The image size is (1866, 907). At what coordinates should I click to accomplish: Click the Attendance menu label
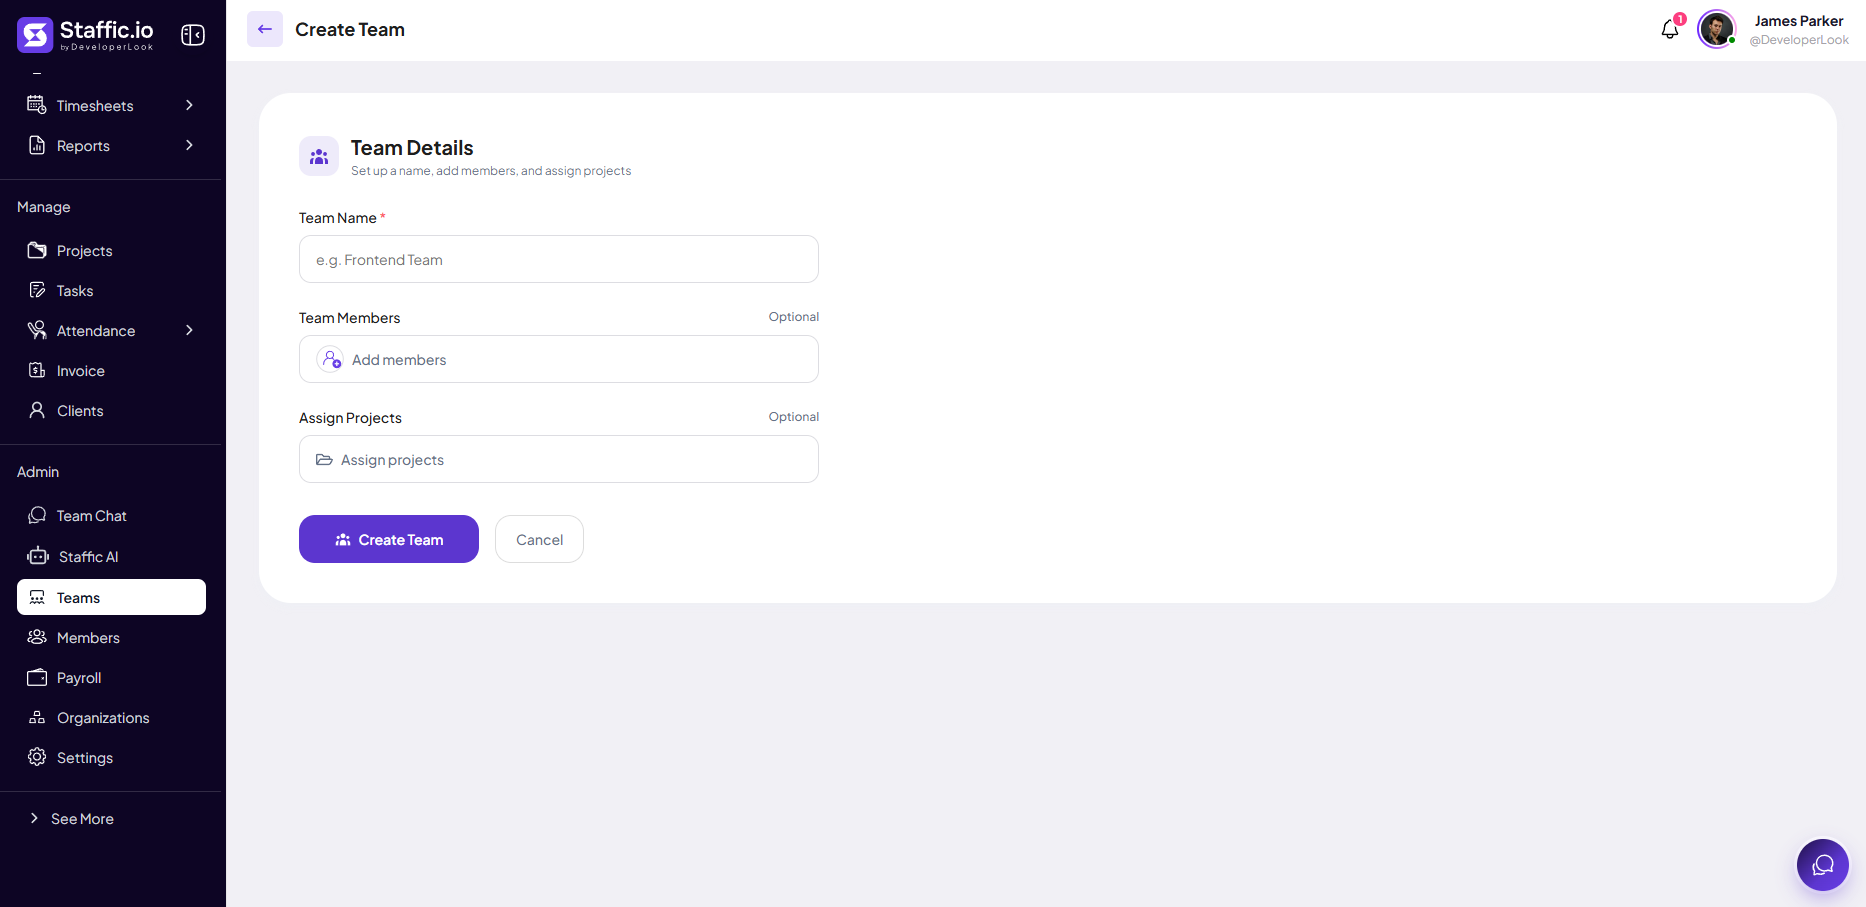96,331
